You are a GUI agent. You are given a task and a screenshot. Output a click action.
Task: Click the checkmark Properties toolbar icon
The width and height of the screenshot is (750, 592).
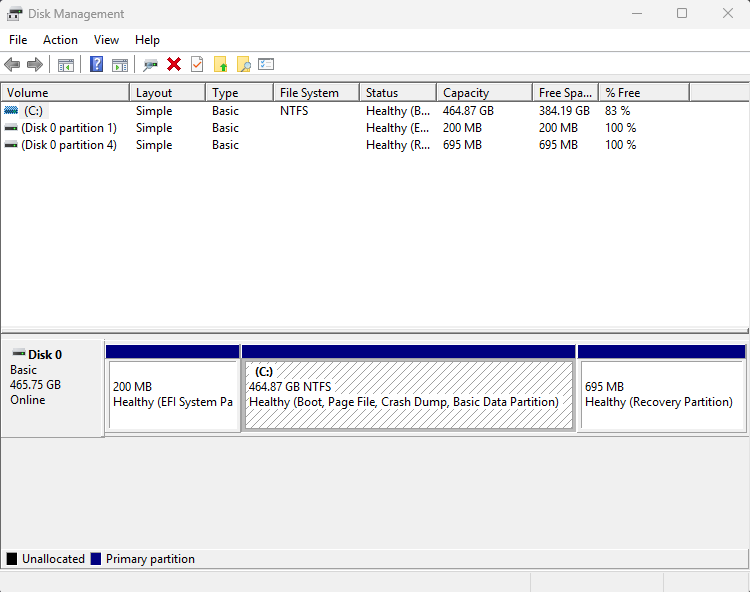tap(197, 64)
